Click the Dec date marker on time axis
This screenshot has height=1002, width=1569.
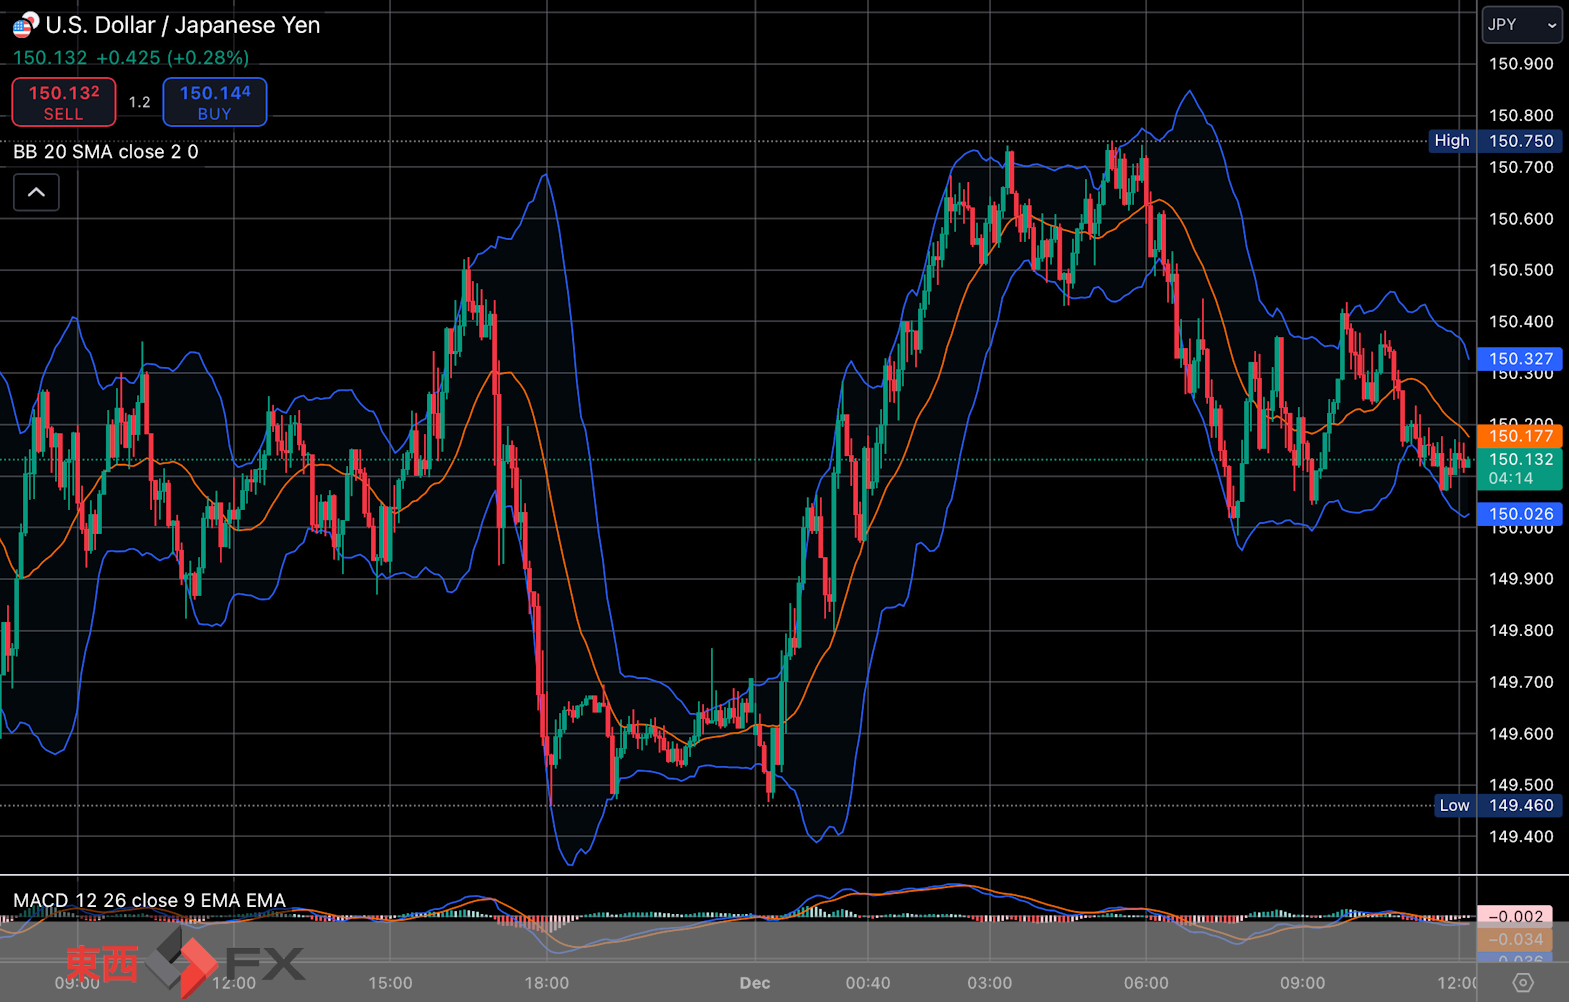(755, 983)
